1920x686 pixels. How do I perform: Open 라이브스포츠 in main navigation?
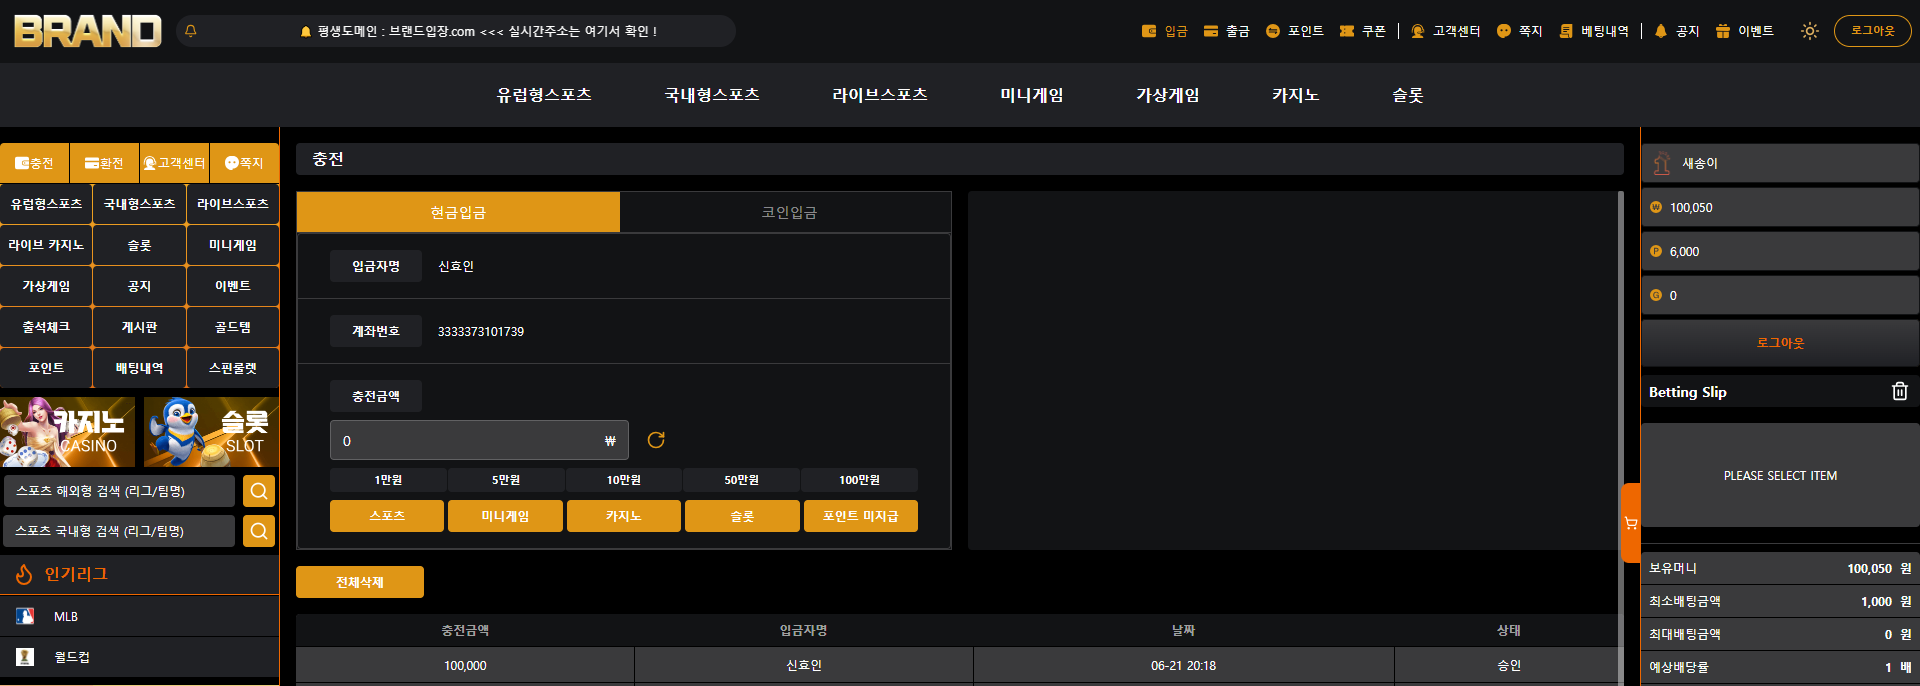point(880,95)
